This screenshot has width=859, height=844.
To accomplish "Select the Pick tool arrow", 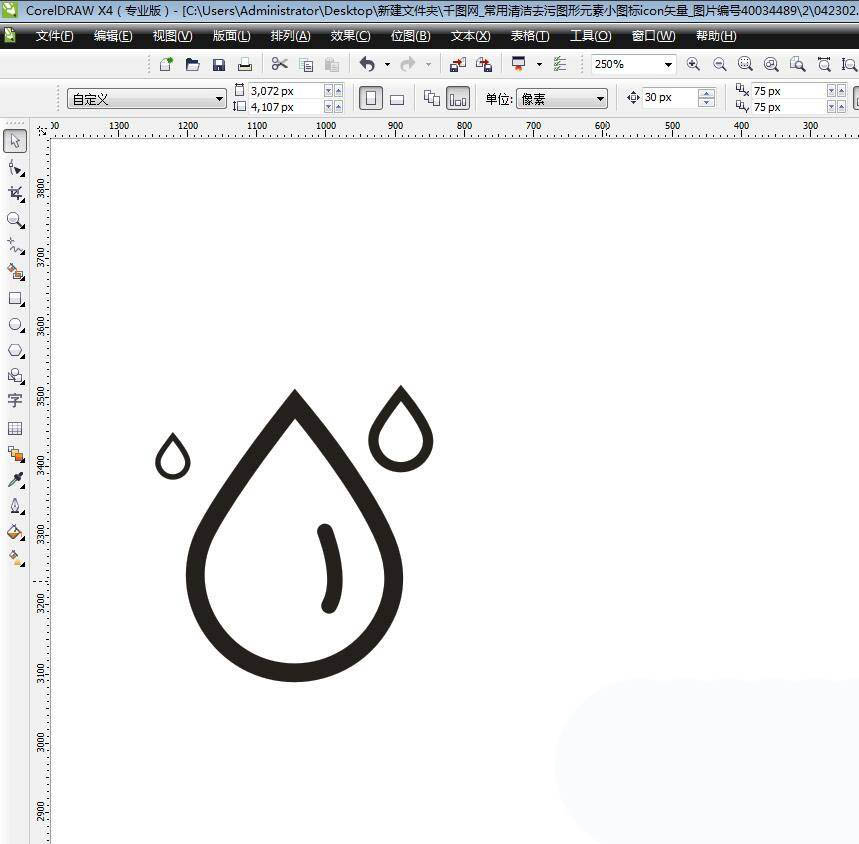I will [x=15, y=141].
